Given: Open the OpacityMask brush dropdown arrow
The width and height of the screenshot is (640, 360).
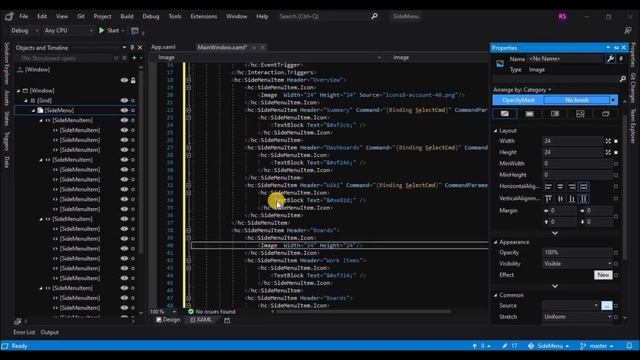Looking at the screenshot, I should coord(613,100).
